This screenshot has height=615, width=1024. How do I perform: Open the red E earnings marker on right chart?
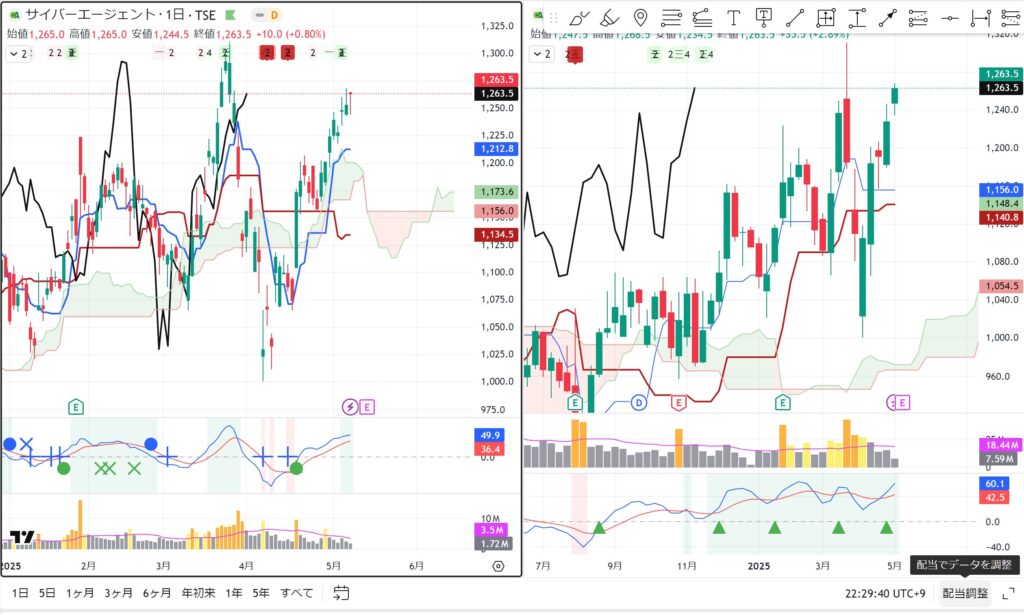pos(679,402)
